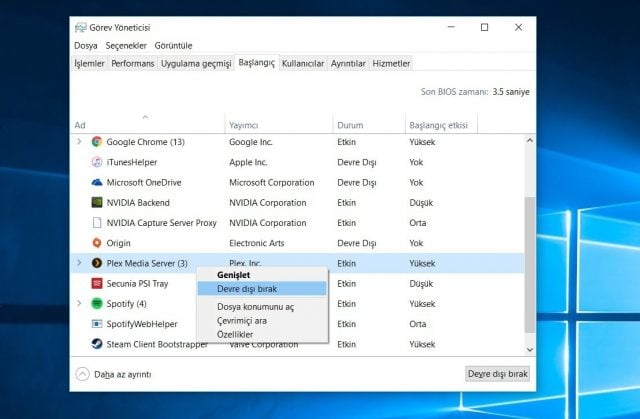
Task: Switch to the Kullanıcılar tab
Action: [303, 63]
